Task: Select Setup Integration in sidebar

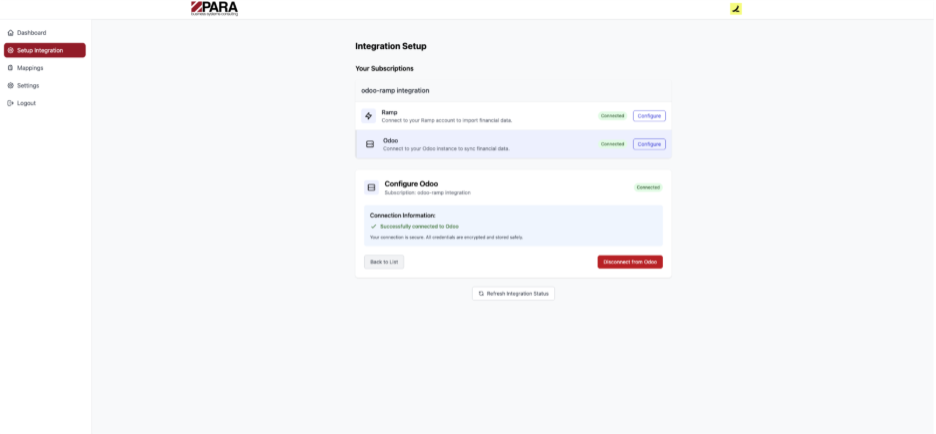Action: coord(45,50)
